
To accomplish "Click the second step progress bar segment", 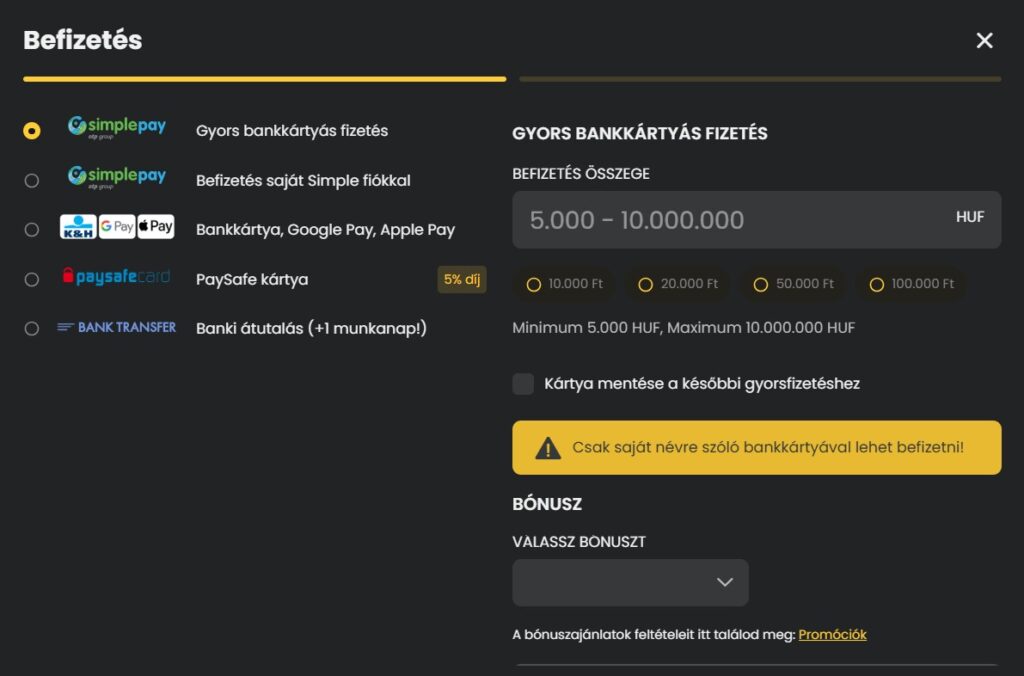I will [x=760, y=79].
